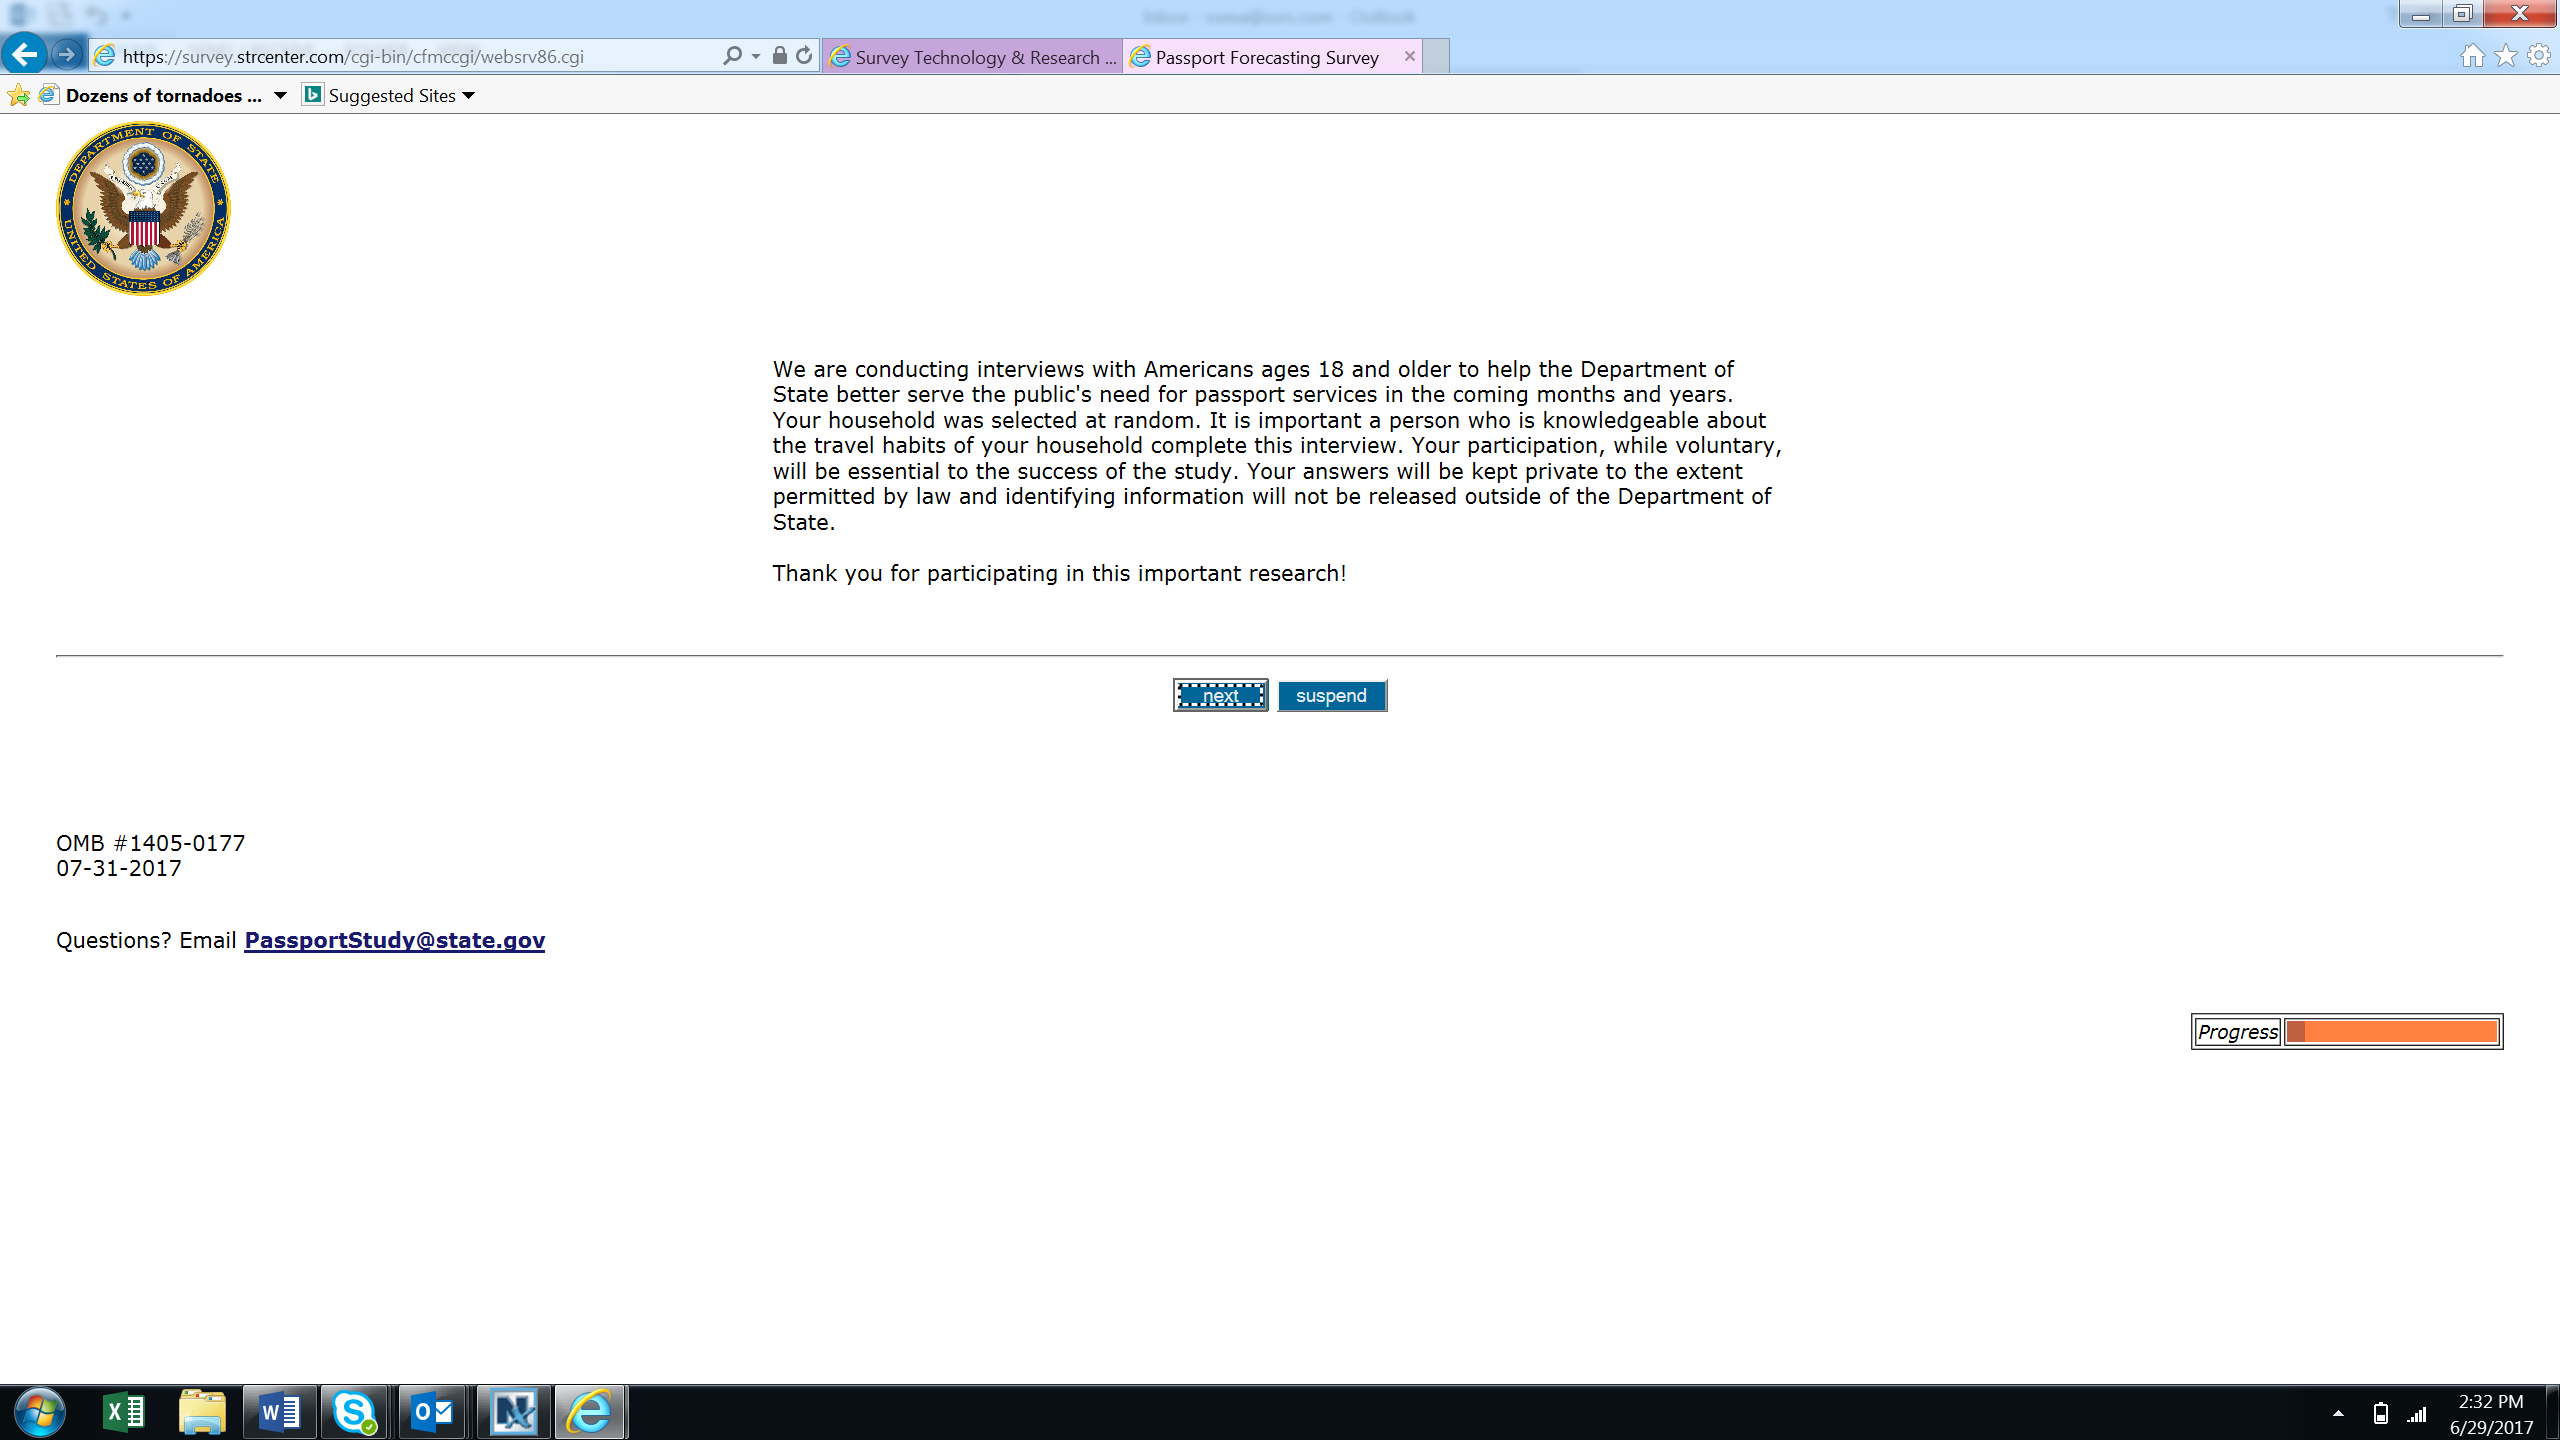Click the browser forward arrow button
Screen dimensions: 2560x1440
click(x=67, y=55)
